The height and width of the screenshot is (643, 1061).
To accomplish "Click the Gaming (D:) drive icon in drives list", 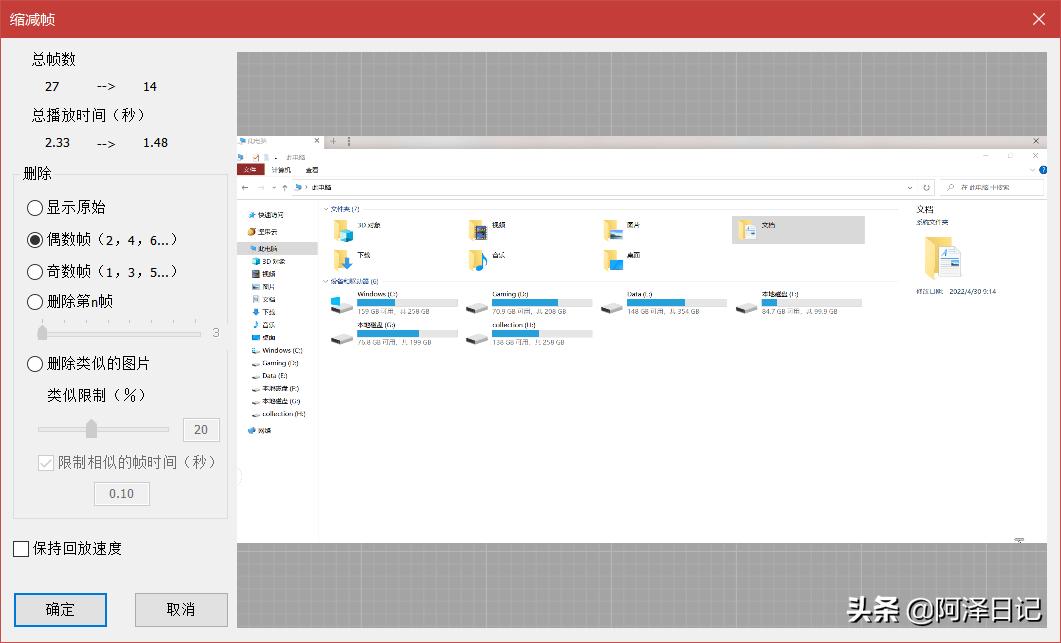I will pos(477,305).
